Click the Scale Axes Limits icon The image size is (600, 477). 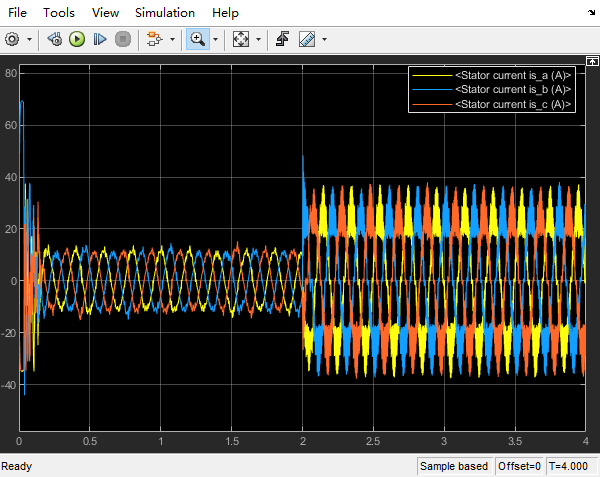point(240,39)
